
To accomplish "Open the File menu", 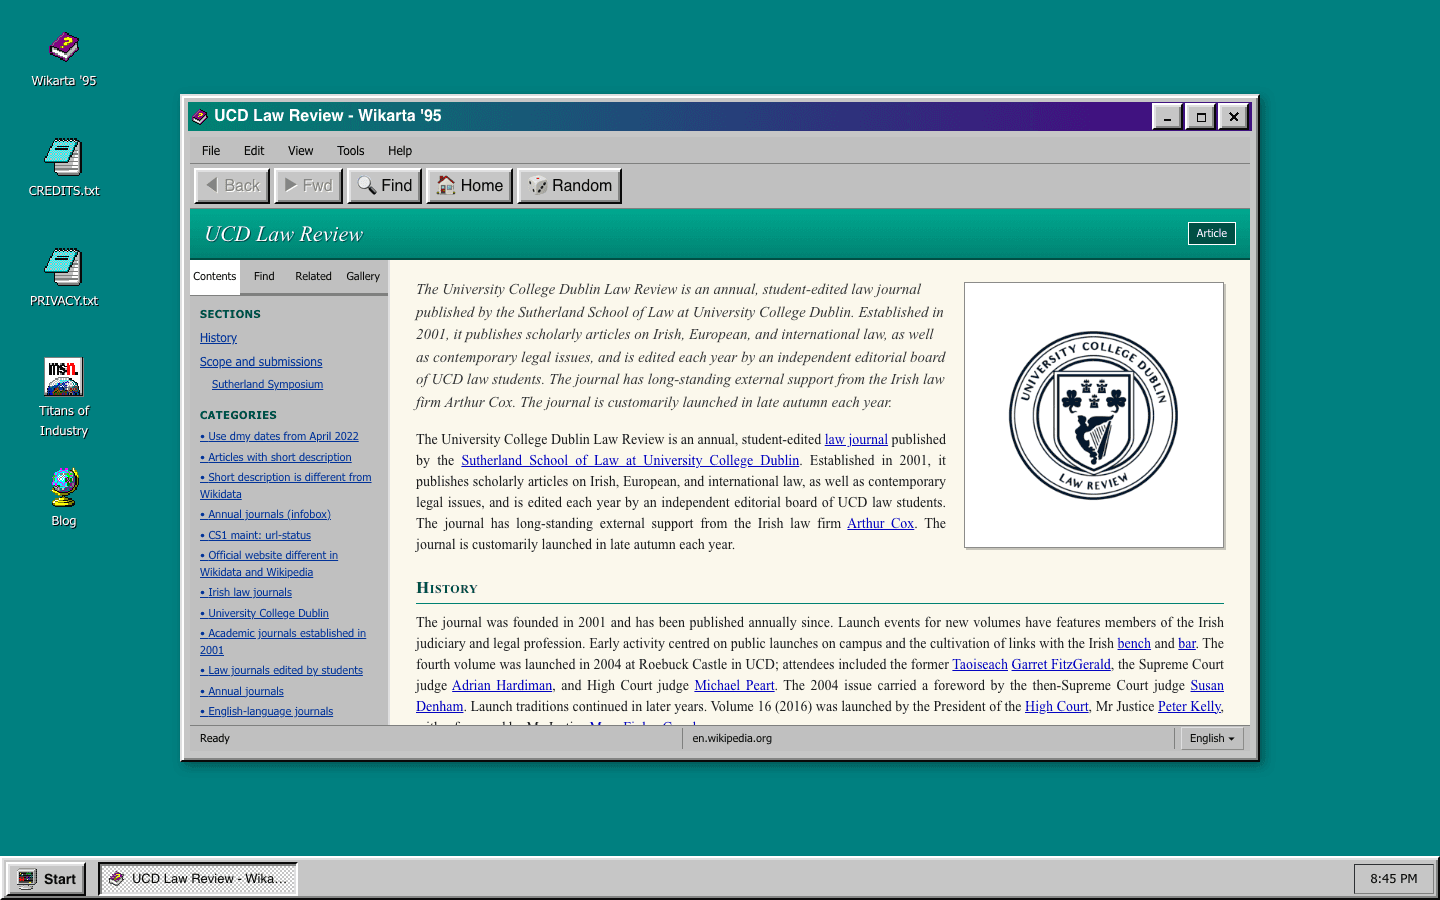I will [x=211, y=151].
